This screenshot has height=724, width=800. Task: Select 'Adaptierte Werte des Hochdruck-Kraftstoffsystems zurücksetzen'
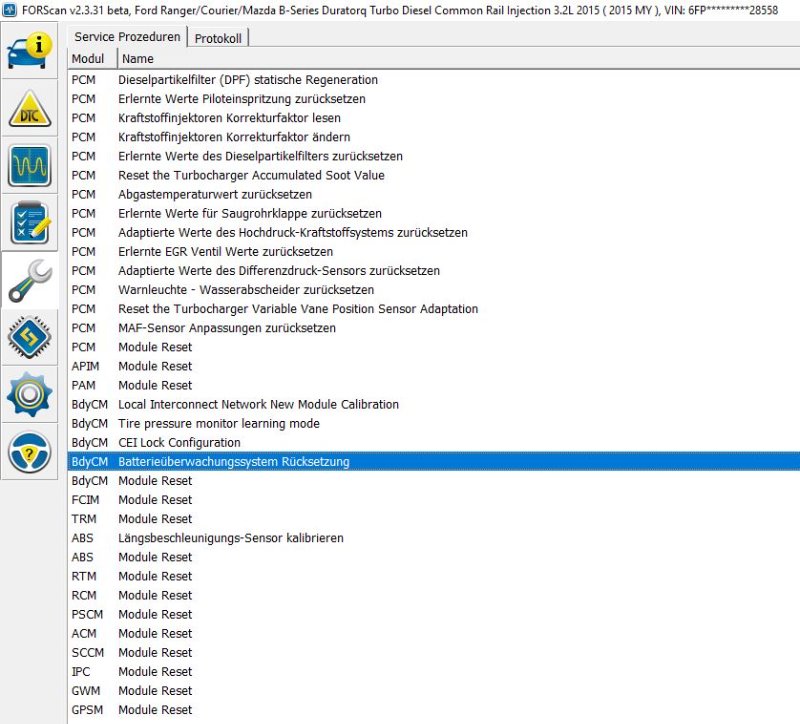(x=434, y=233)
